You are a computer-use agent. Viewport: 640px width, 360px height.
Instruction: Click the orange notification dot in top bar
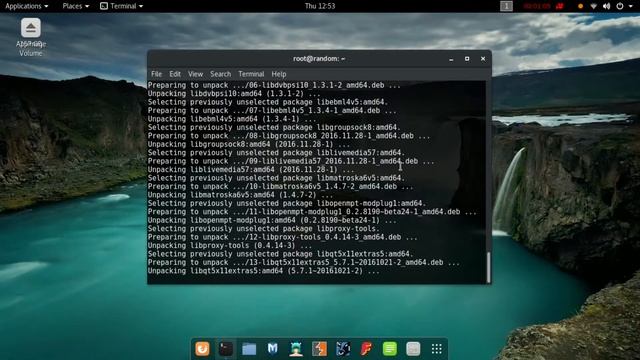(580, 6)
